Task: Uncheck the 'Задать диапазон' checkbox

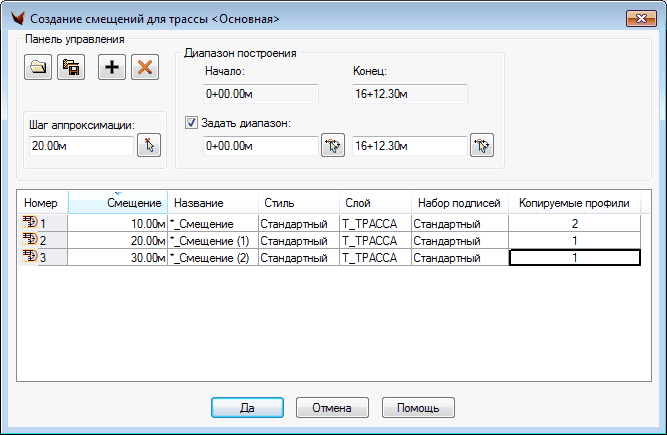Action: 192,123
